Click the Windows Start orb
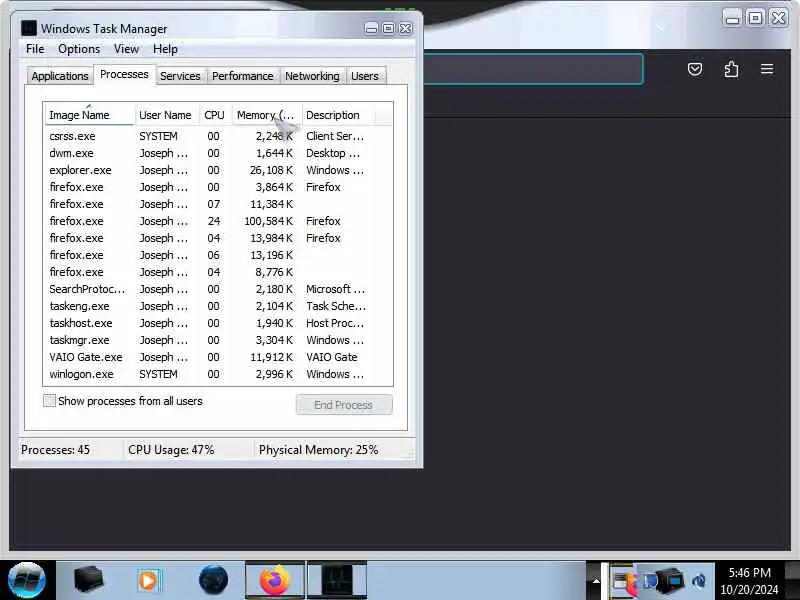 (x=27, y=580)
